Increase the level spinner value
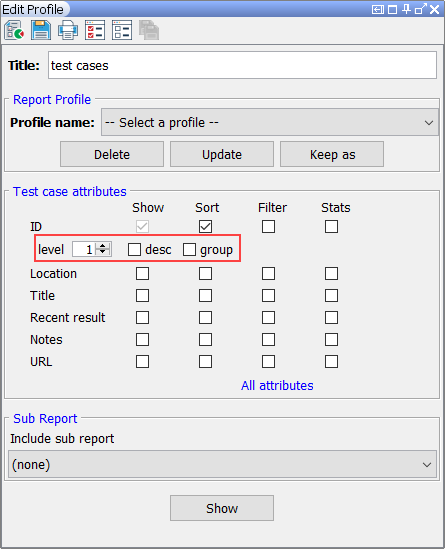This screenshot has height=549, width=445. (x=103, y=246)
